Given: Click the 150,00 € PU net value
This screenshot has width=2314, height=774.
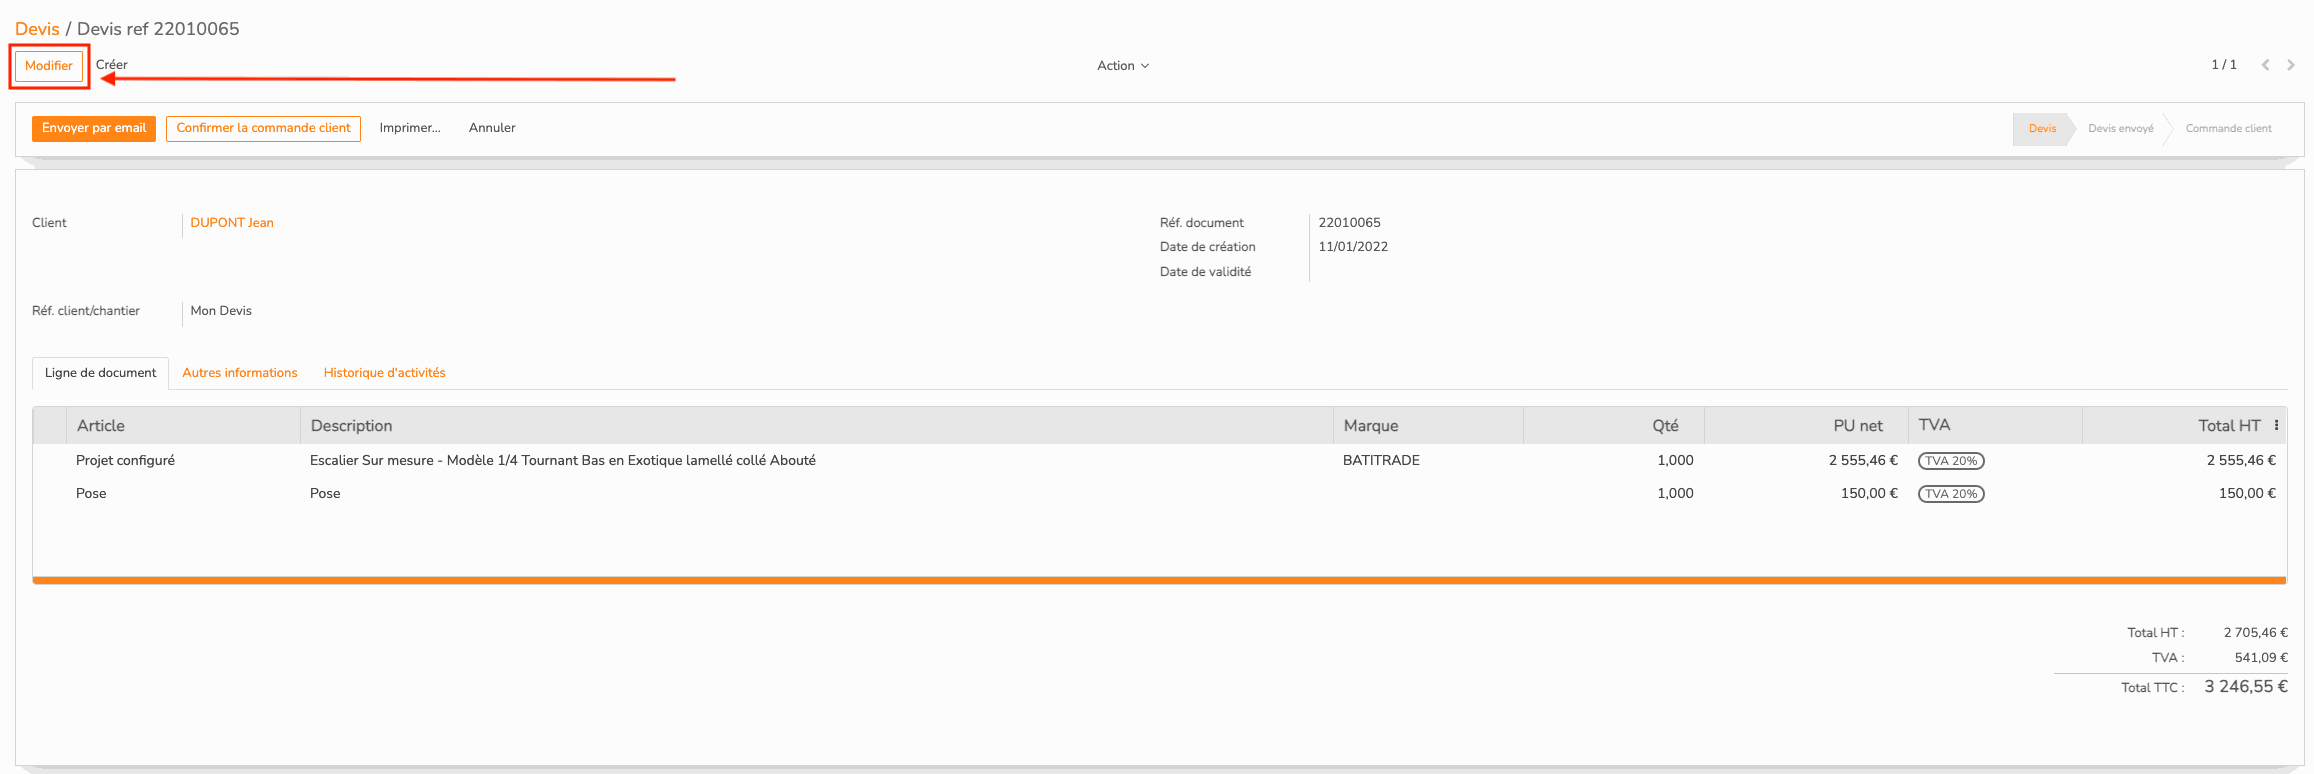Looking at the screenshot, I should coord(1869,494).
